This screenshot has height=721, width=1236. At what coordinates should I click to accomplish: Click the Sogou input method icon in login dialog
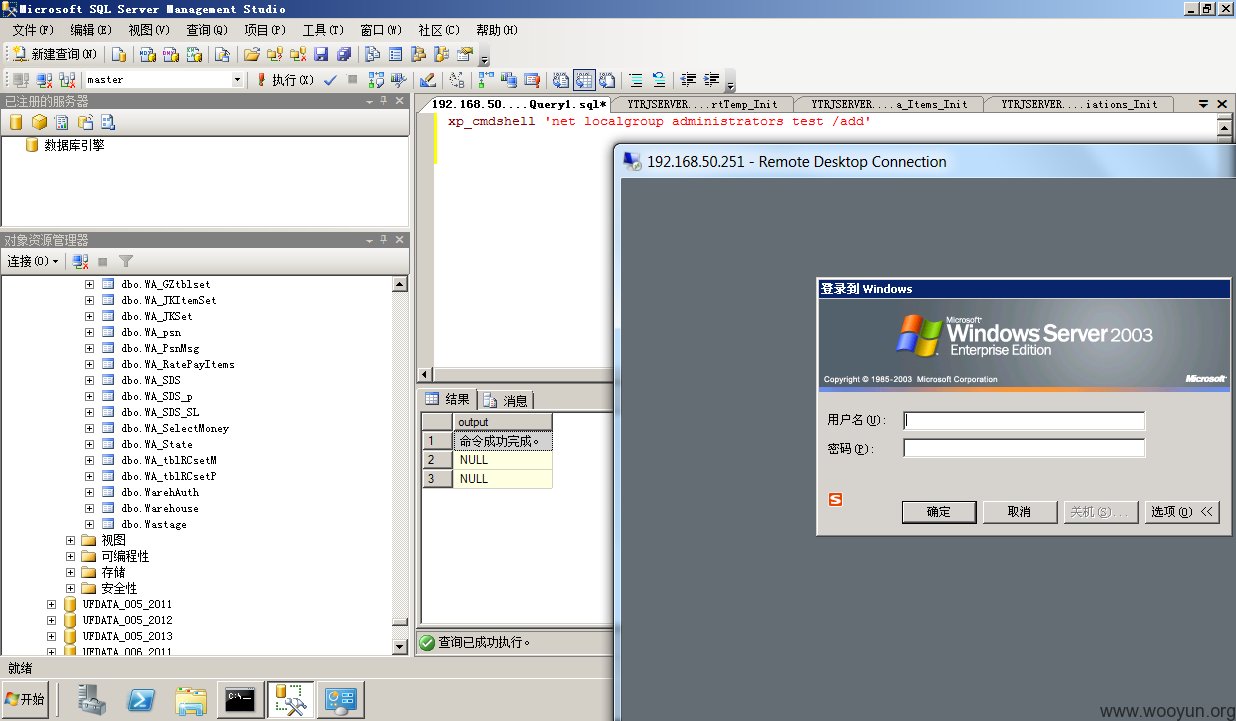pos(836,499)
